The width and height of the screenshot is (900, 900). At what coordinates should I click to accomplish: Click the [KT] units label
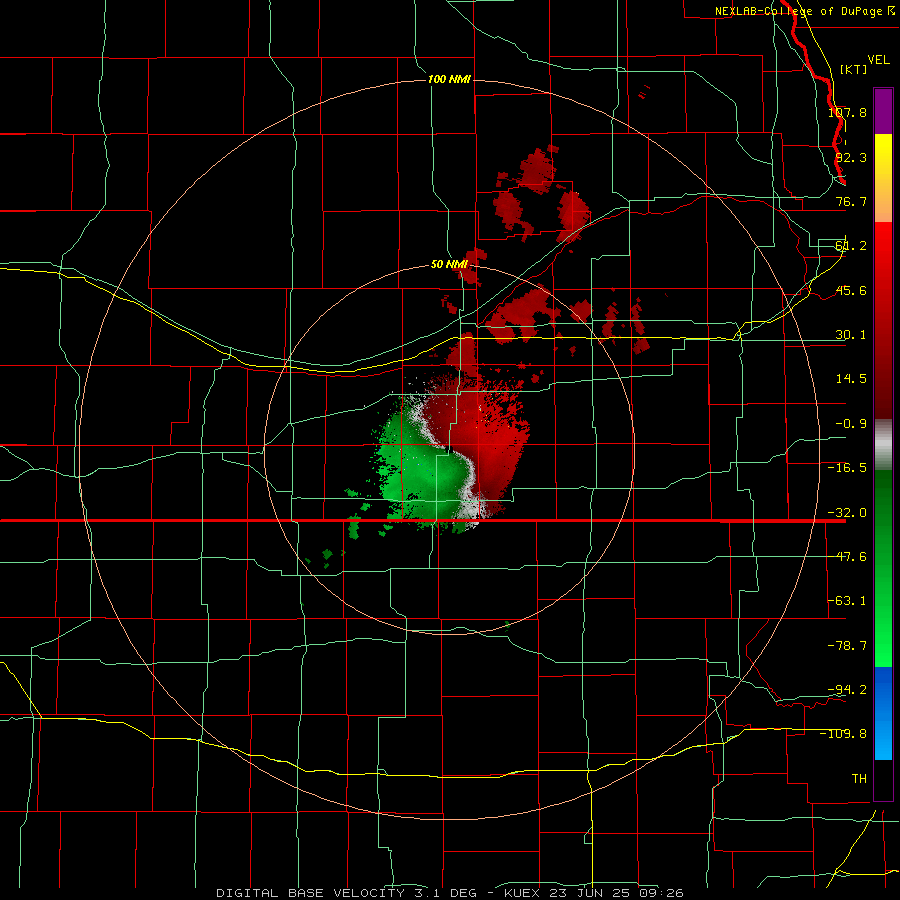854,69
